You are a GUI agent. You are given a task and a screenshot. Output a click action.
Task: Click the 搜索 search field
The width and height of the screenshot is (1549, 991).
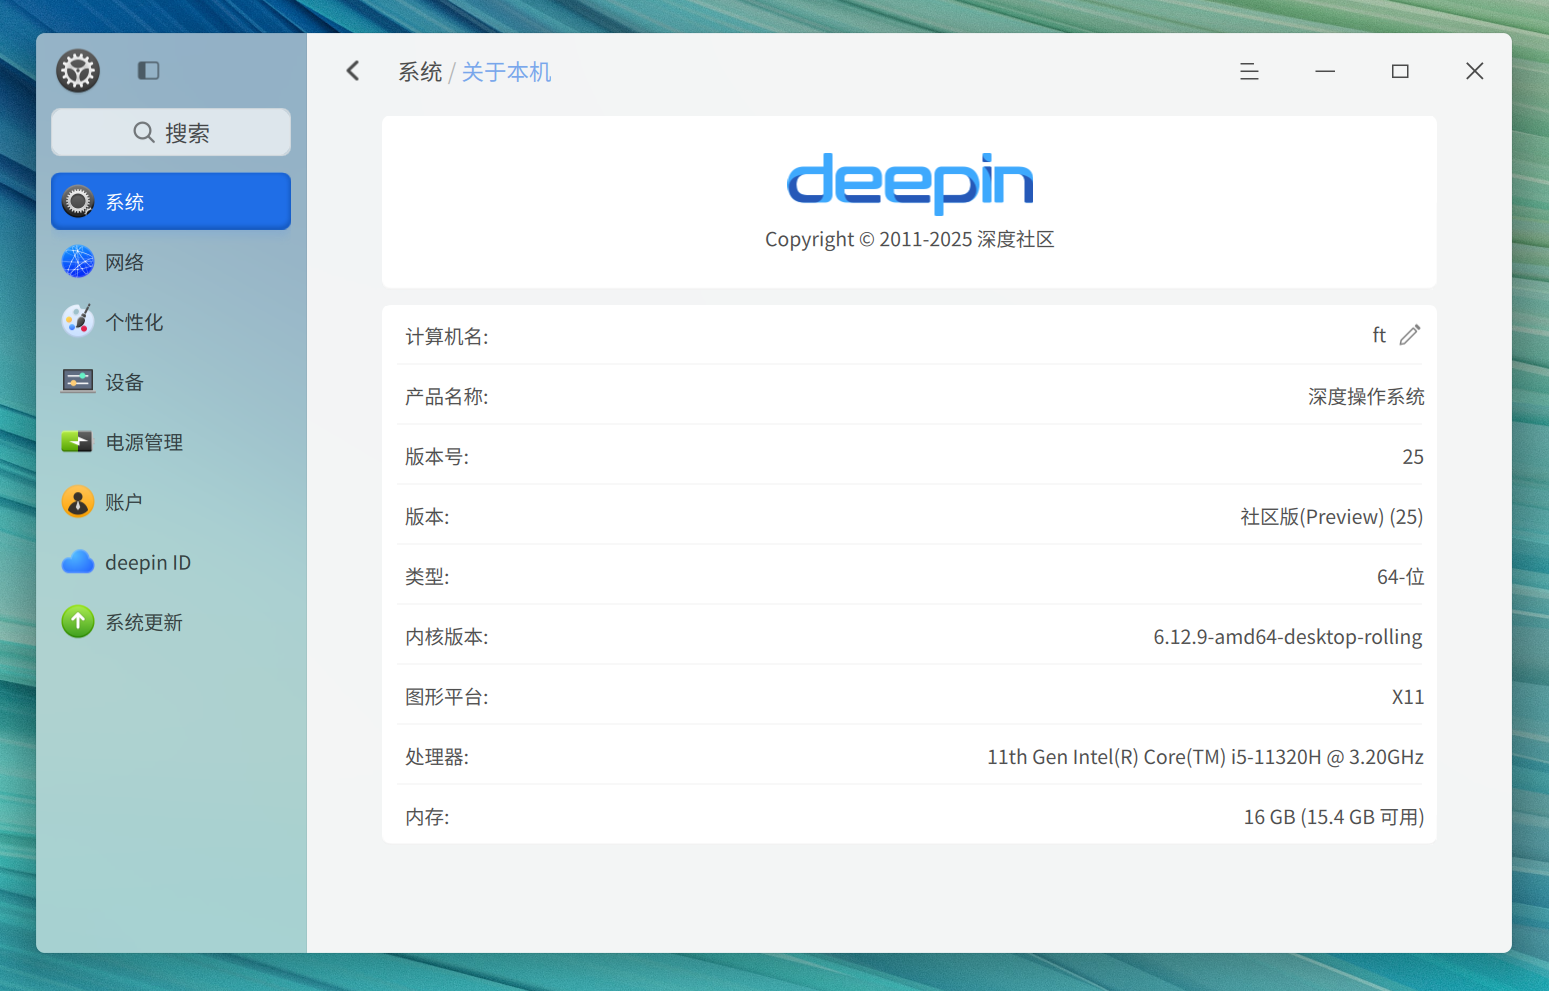[171, 132]
